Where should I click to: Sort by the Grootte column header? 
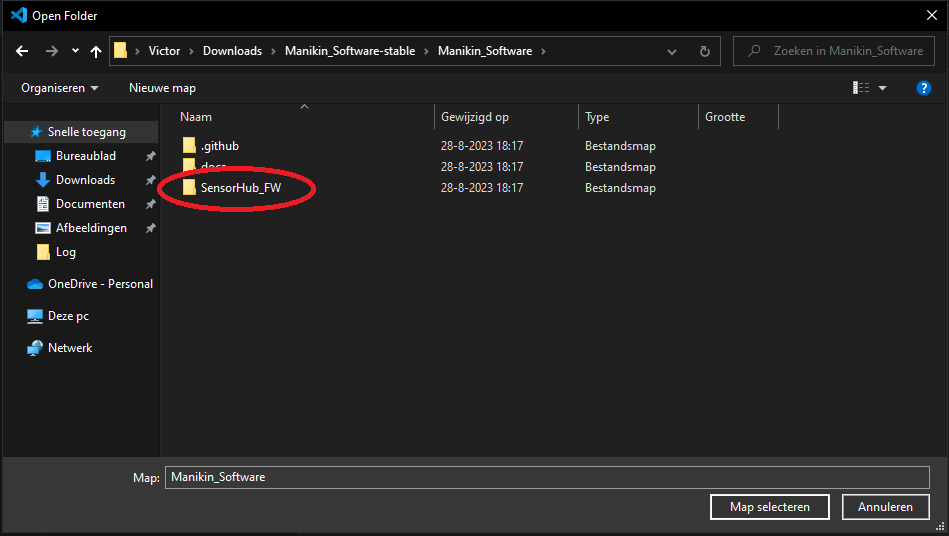724,117
